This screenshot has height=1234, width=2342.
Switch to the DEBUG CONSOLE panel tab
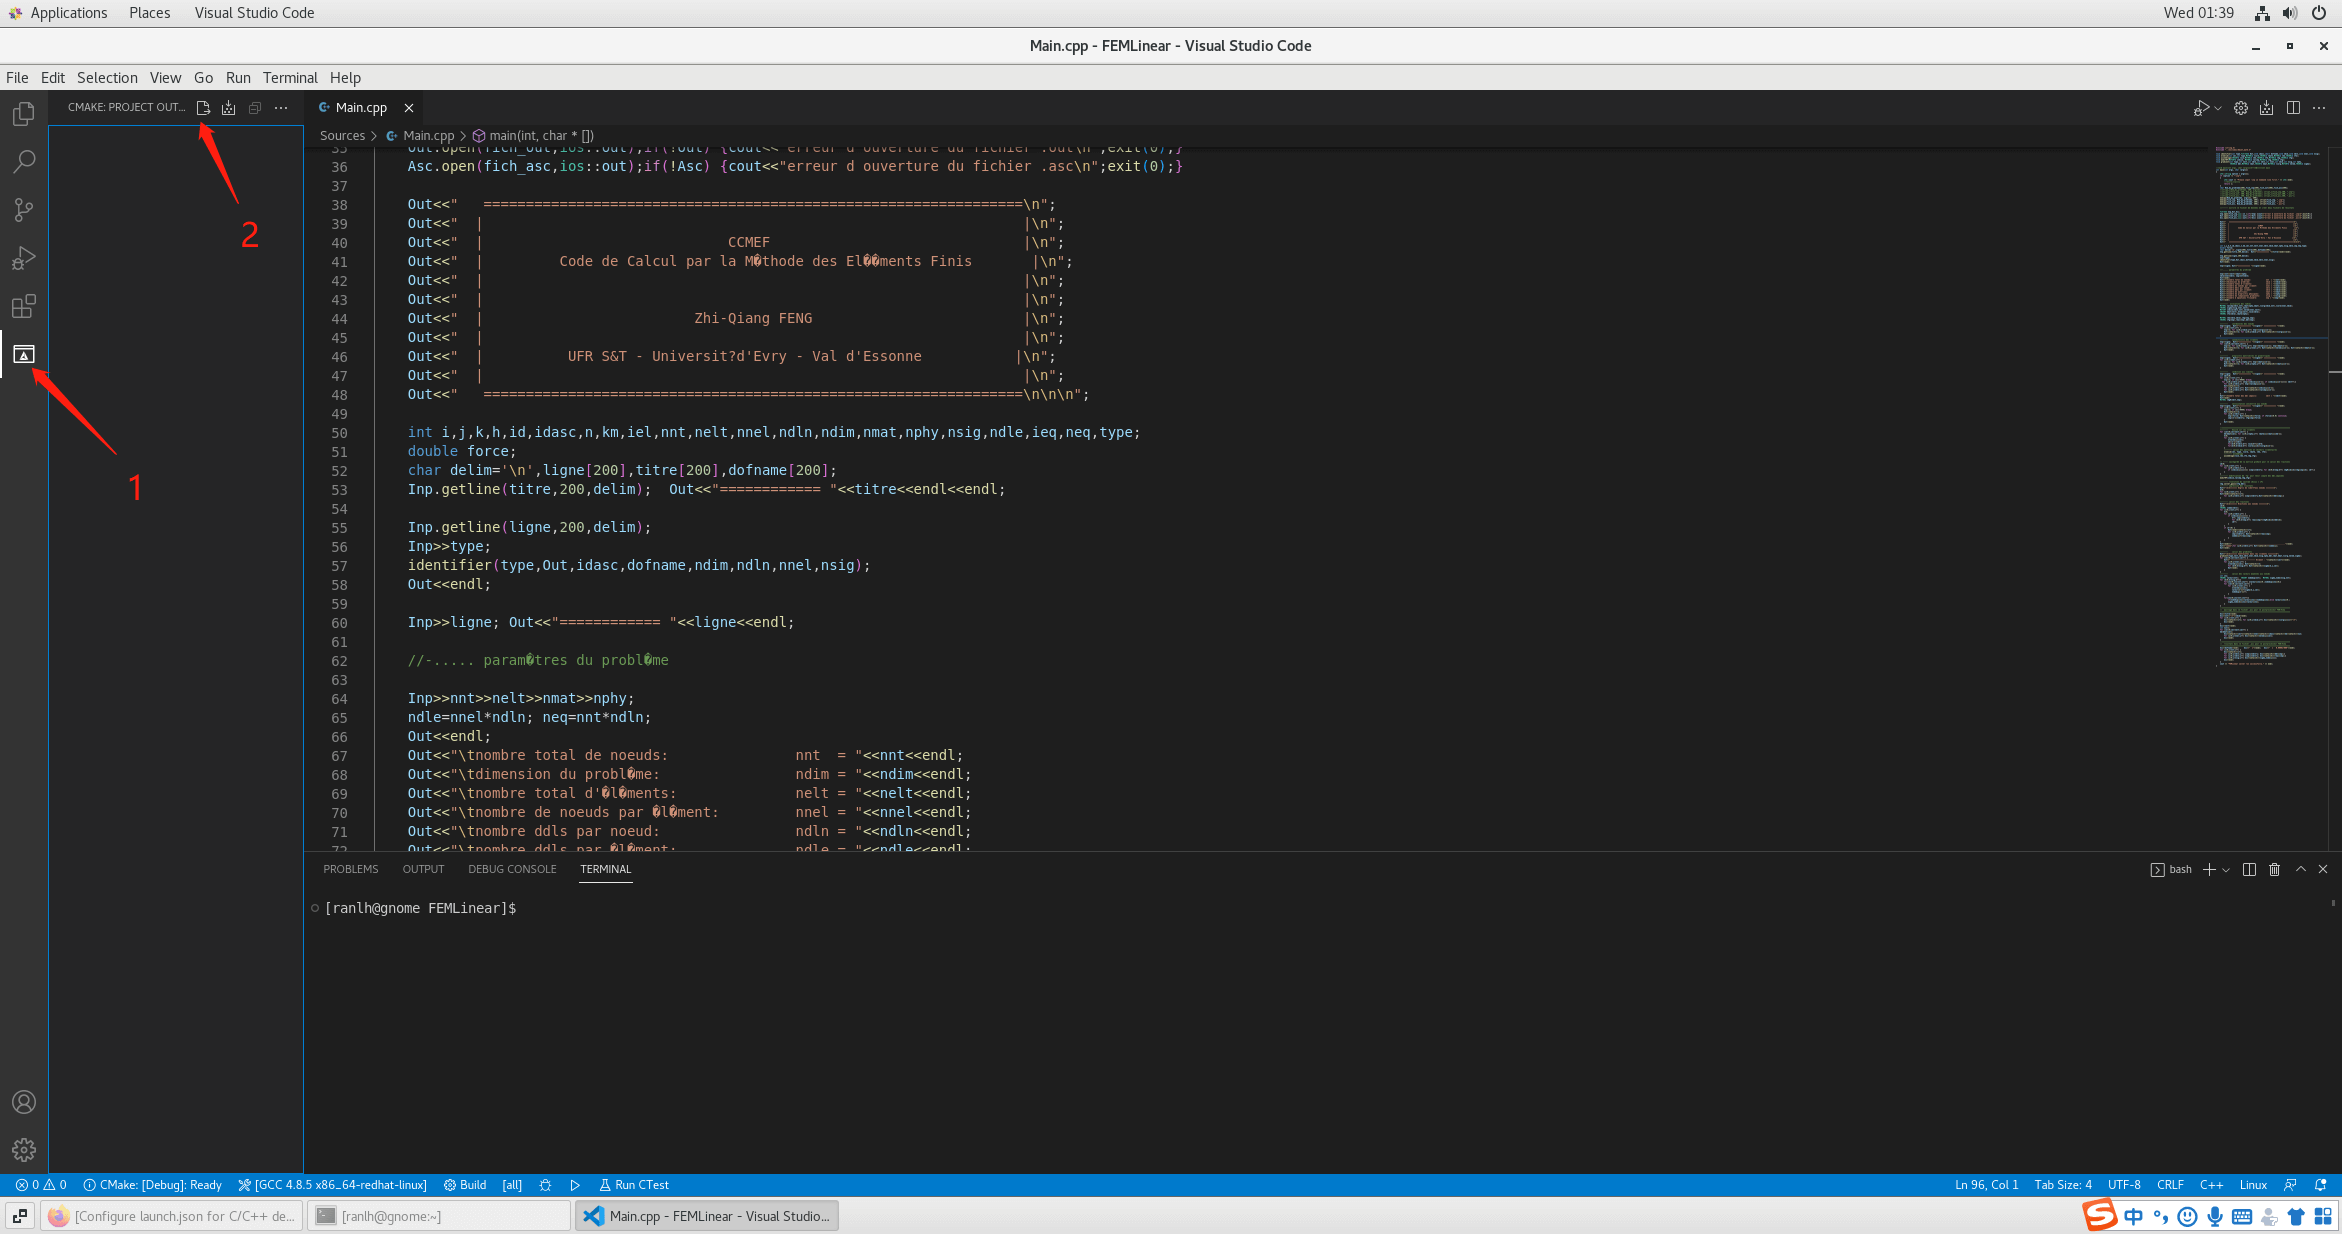tap(512, 869)
